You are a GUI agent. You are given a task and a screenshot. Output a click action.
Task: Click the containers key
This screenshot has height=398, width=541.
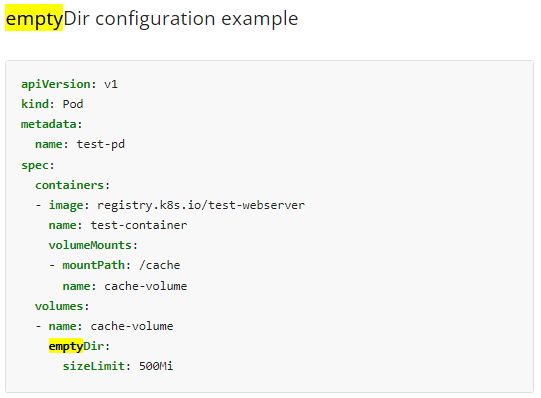click(x=72, y=185)
